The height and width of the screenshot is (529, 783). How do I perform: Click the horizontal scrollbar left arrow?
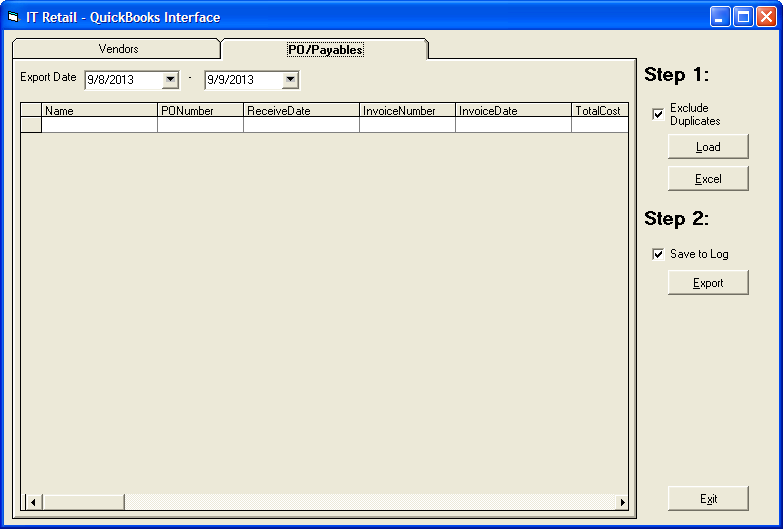[33, 502]
